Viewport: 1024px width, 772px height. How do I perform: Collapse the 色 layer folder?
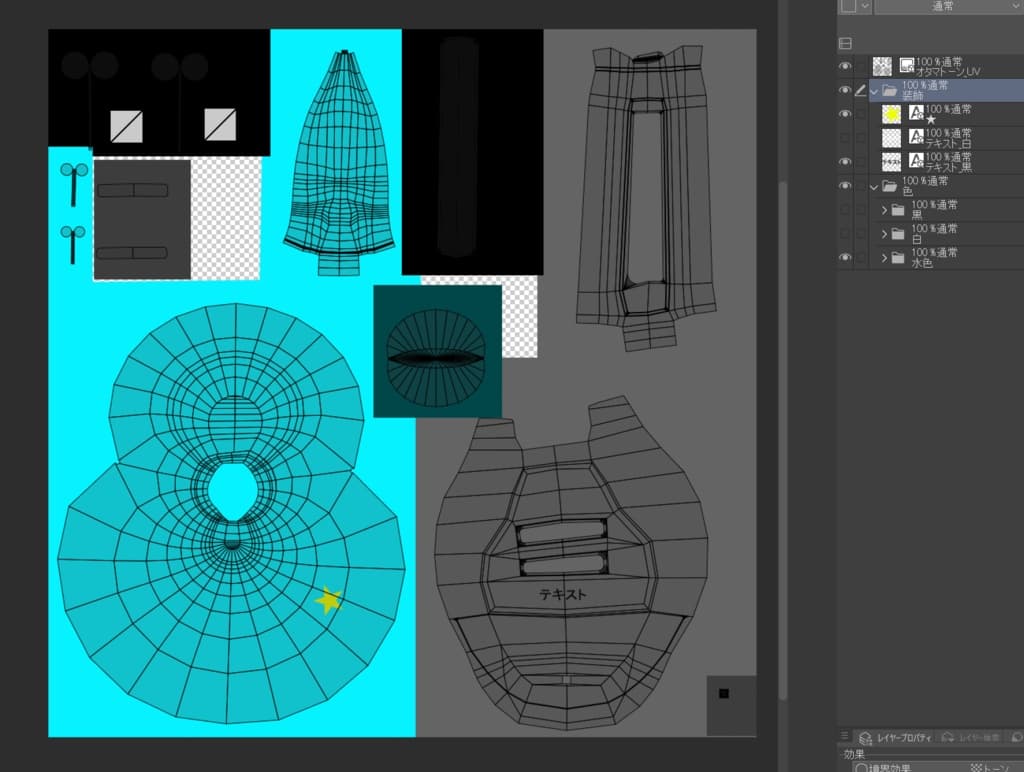(874, 186)
